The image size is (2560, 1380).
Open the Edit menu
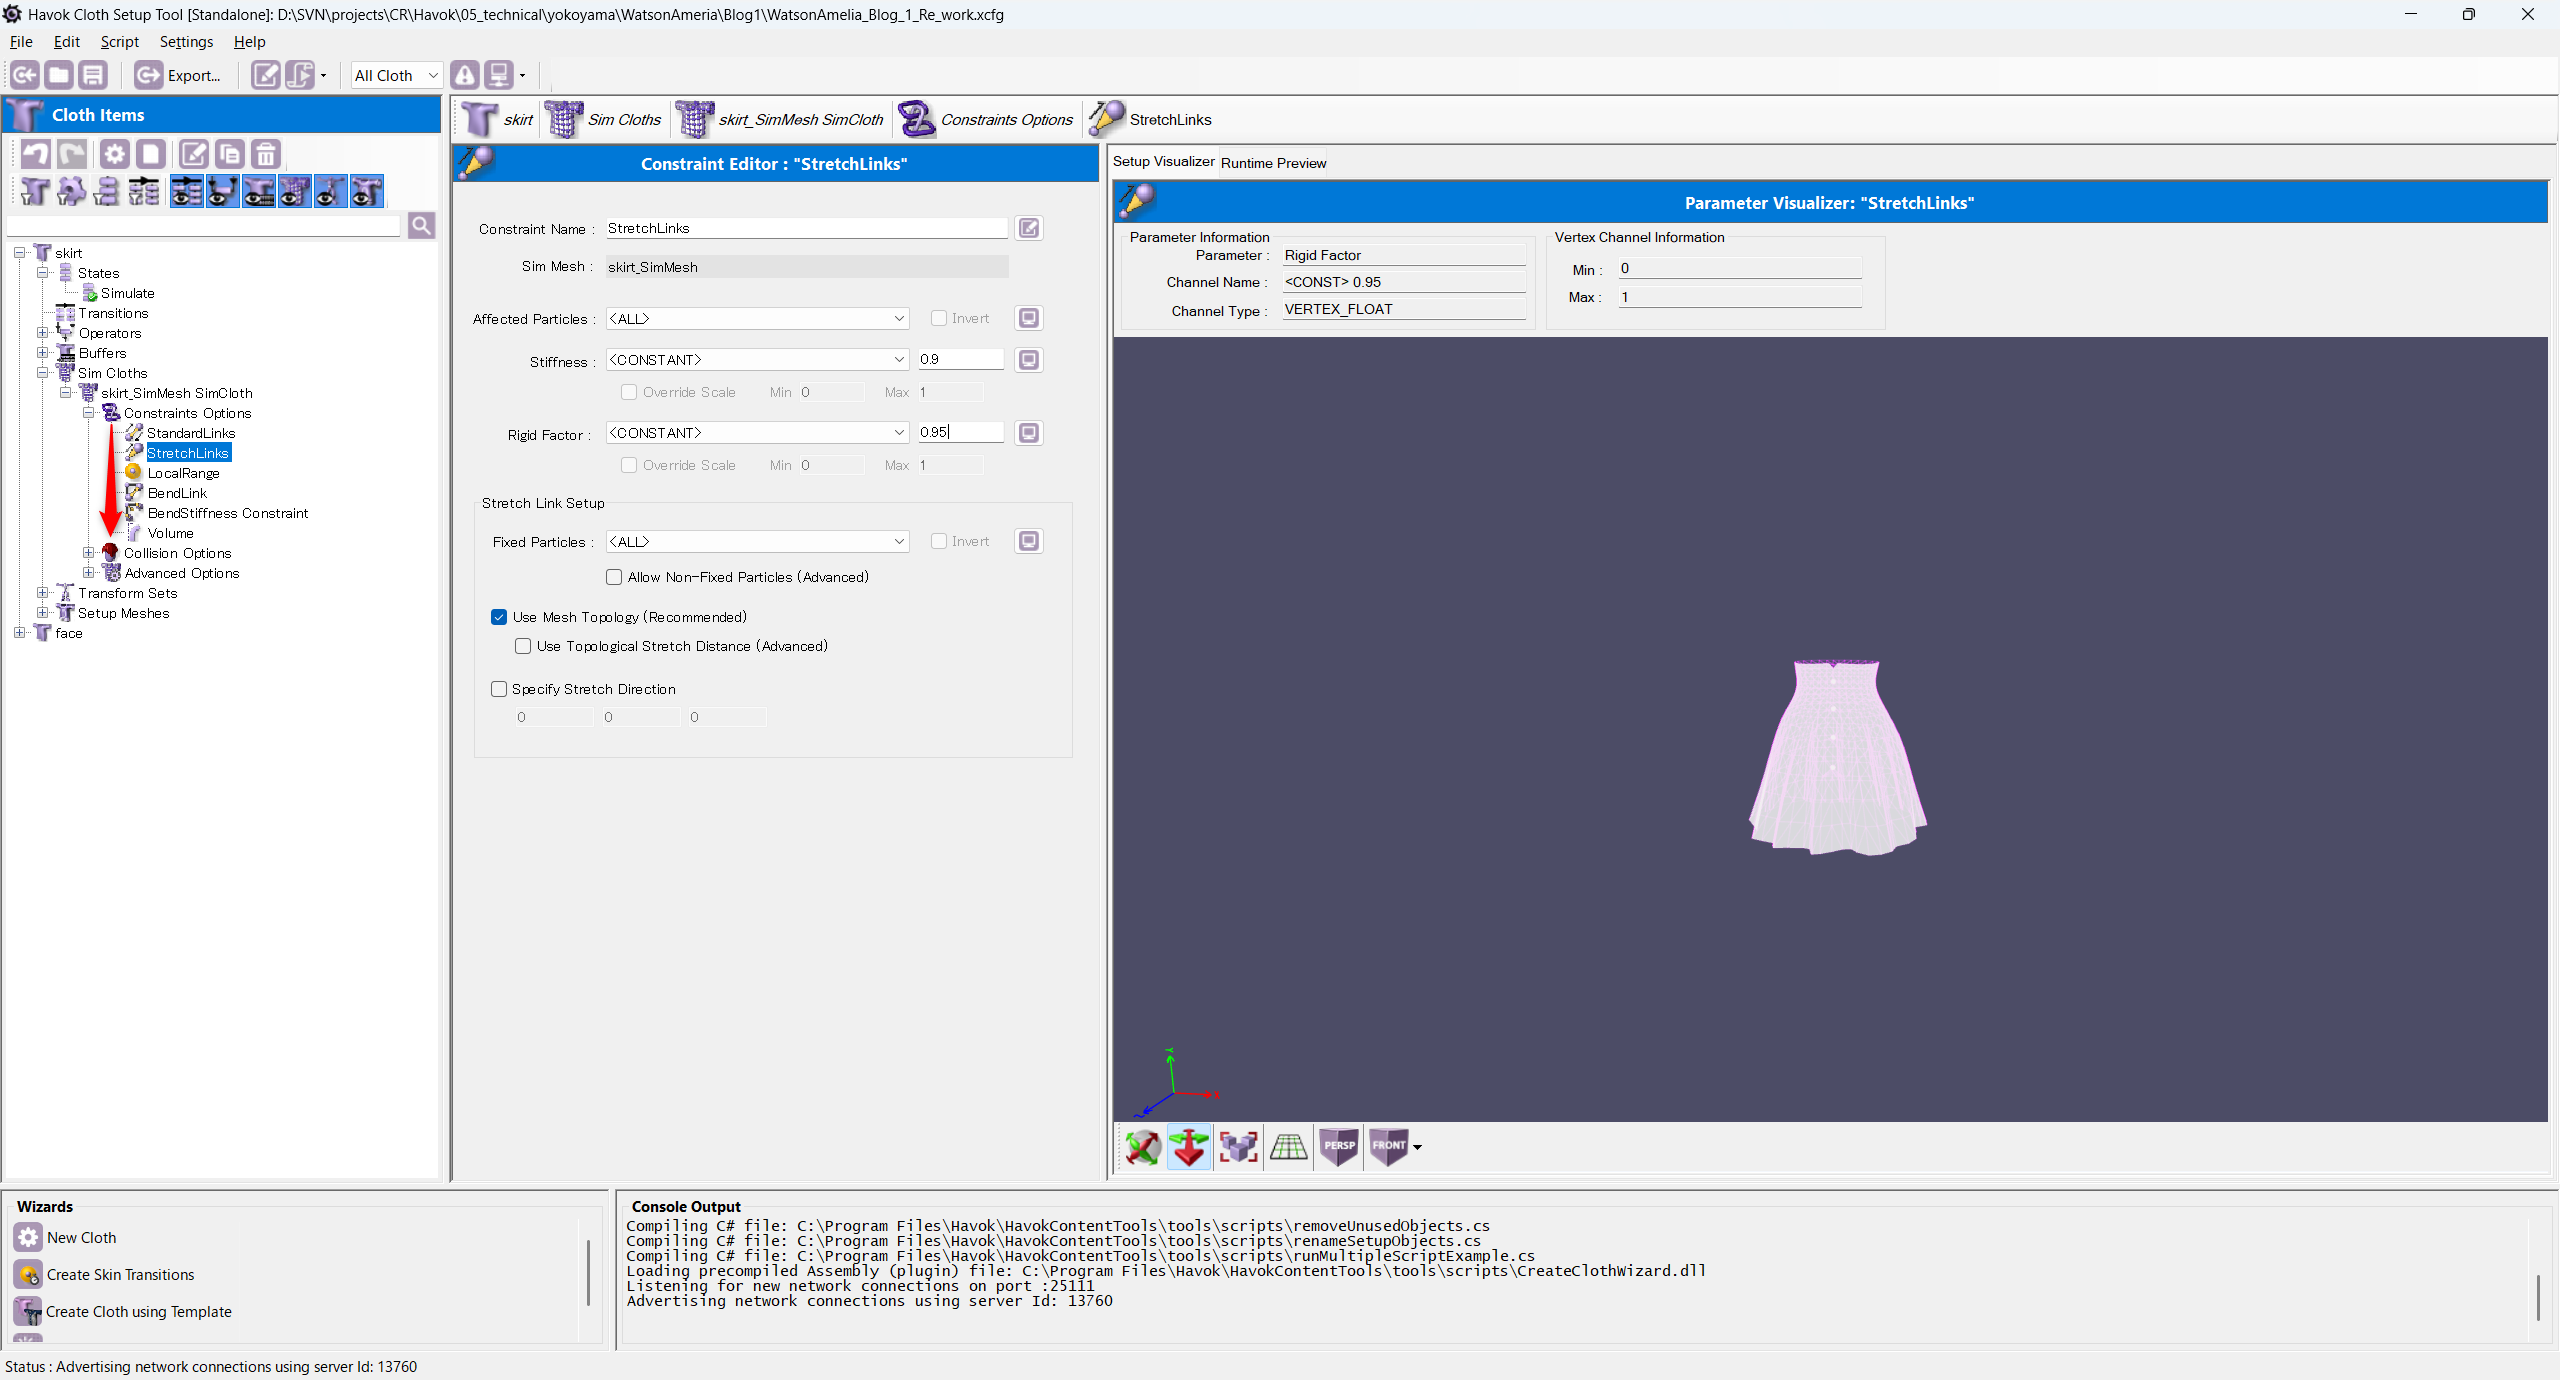(67, 41)
